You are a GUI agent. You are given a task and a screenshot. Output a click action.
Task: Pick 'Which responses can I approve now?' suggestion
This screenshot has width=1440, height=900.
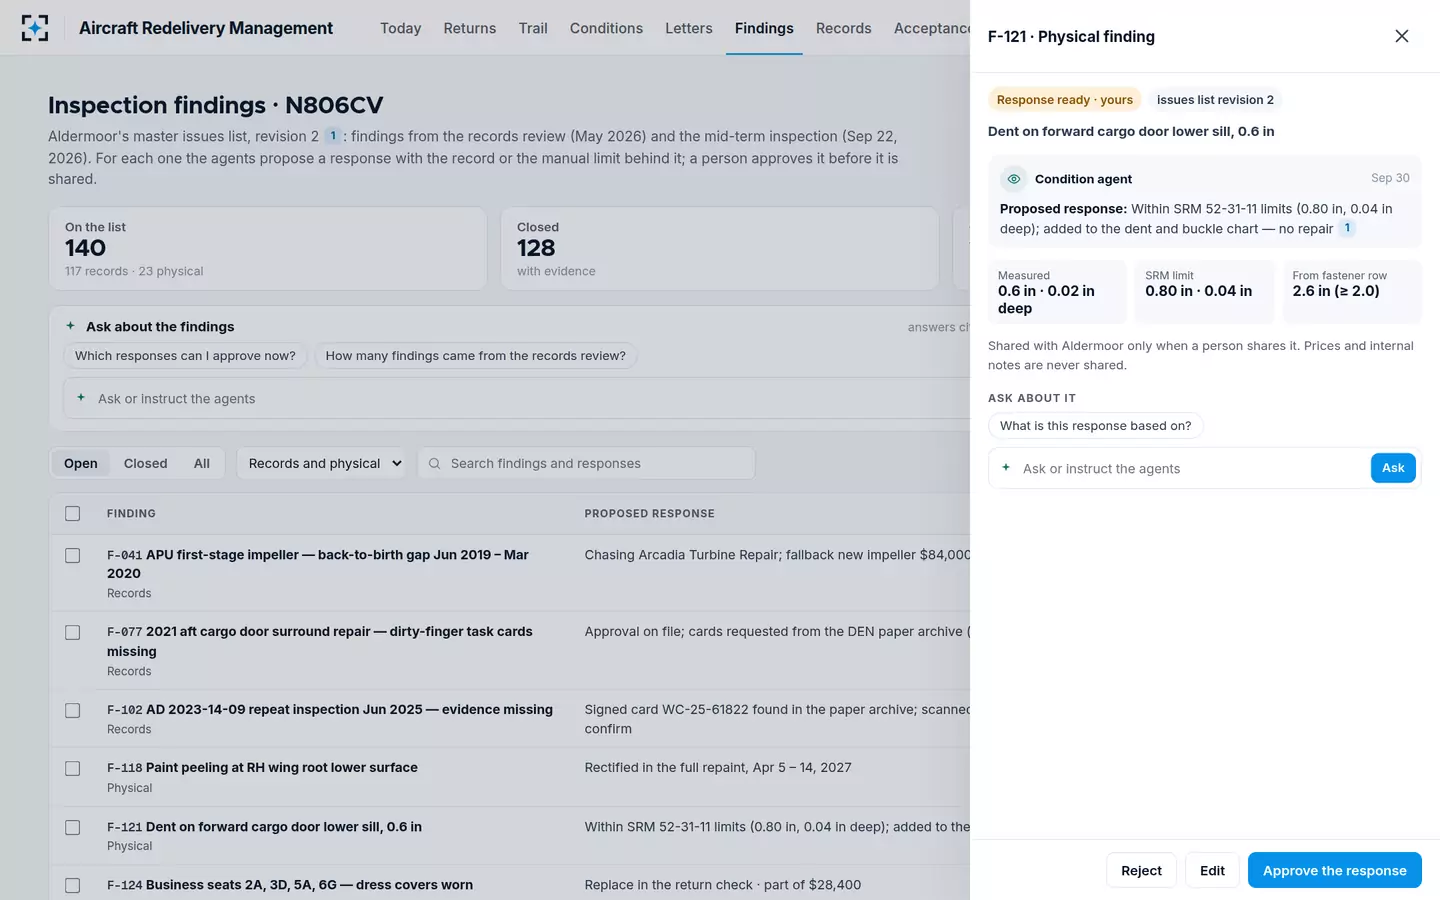pyautogui.click(x=185, y=356)
